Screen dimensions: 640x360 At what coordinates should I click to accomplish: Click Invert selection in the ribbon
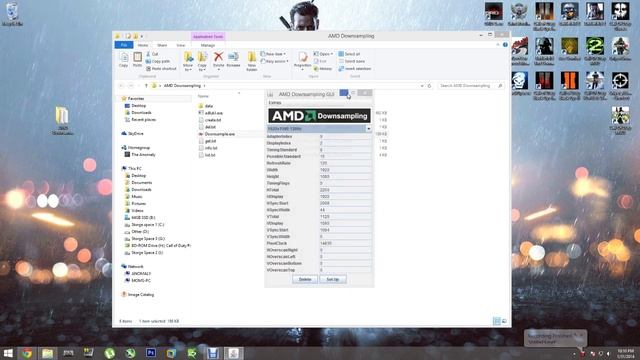coord(355,69)
